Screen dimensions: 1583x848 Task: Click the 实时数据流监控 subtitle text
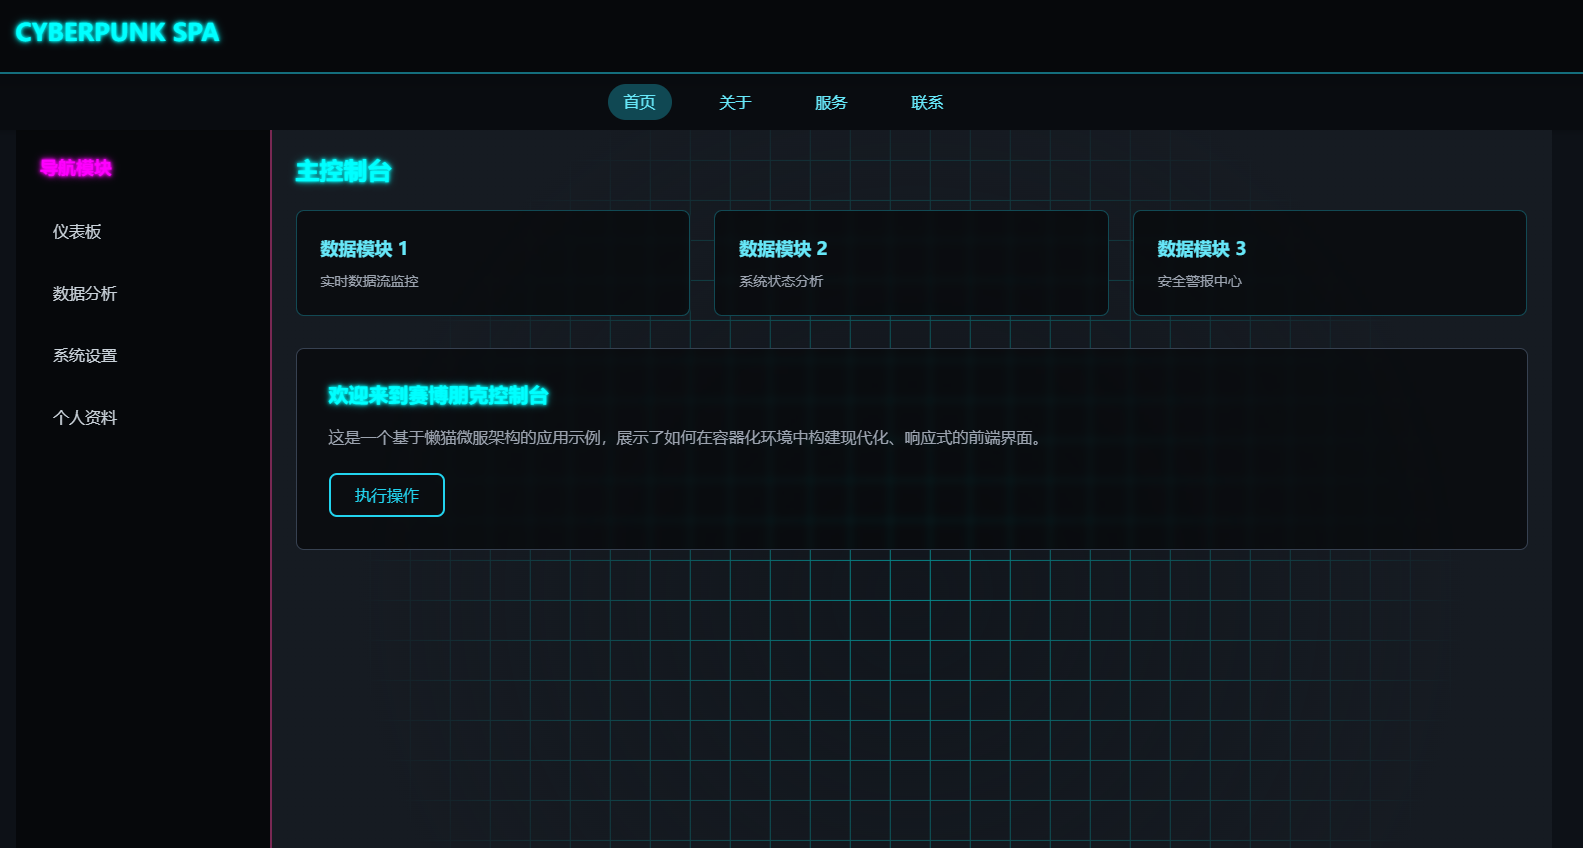(x=369, y=281)
